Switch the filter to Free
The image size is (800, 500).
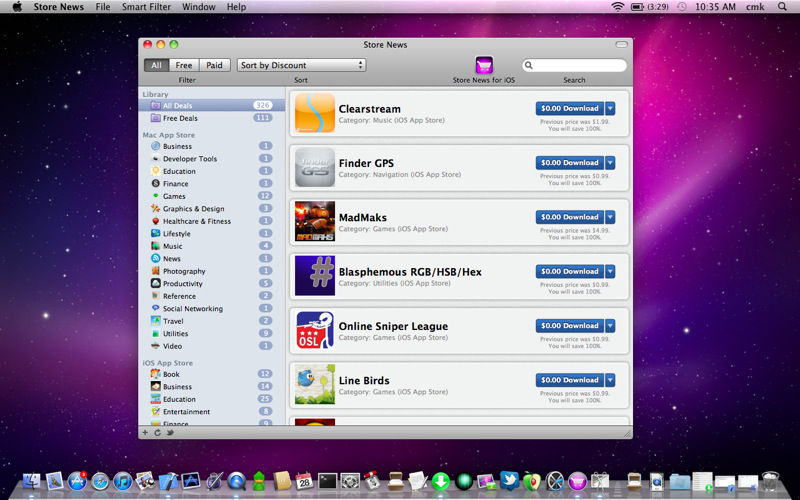(184, 65)
